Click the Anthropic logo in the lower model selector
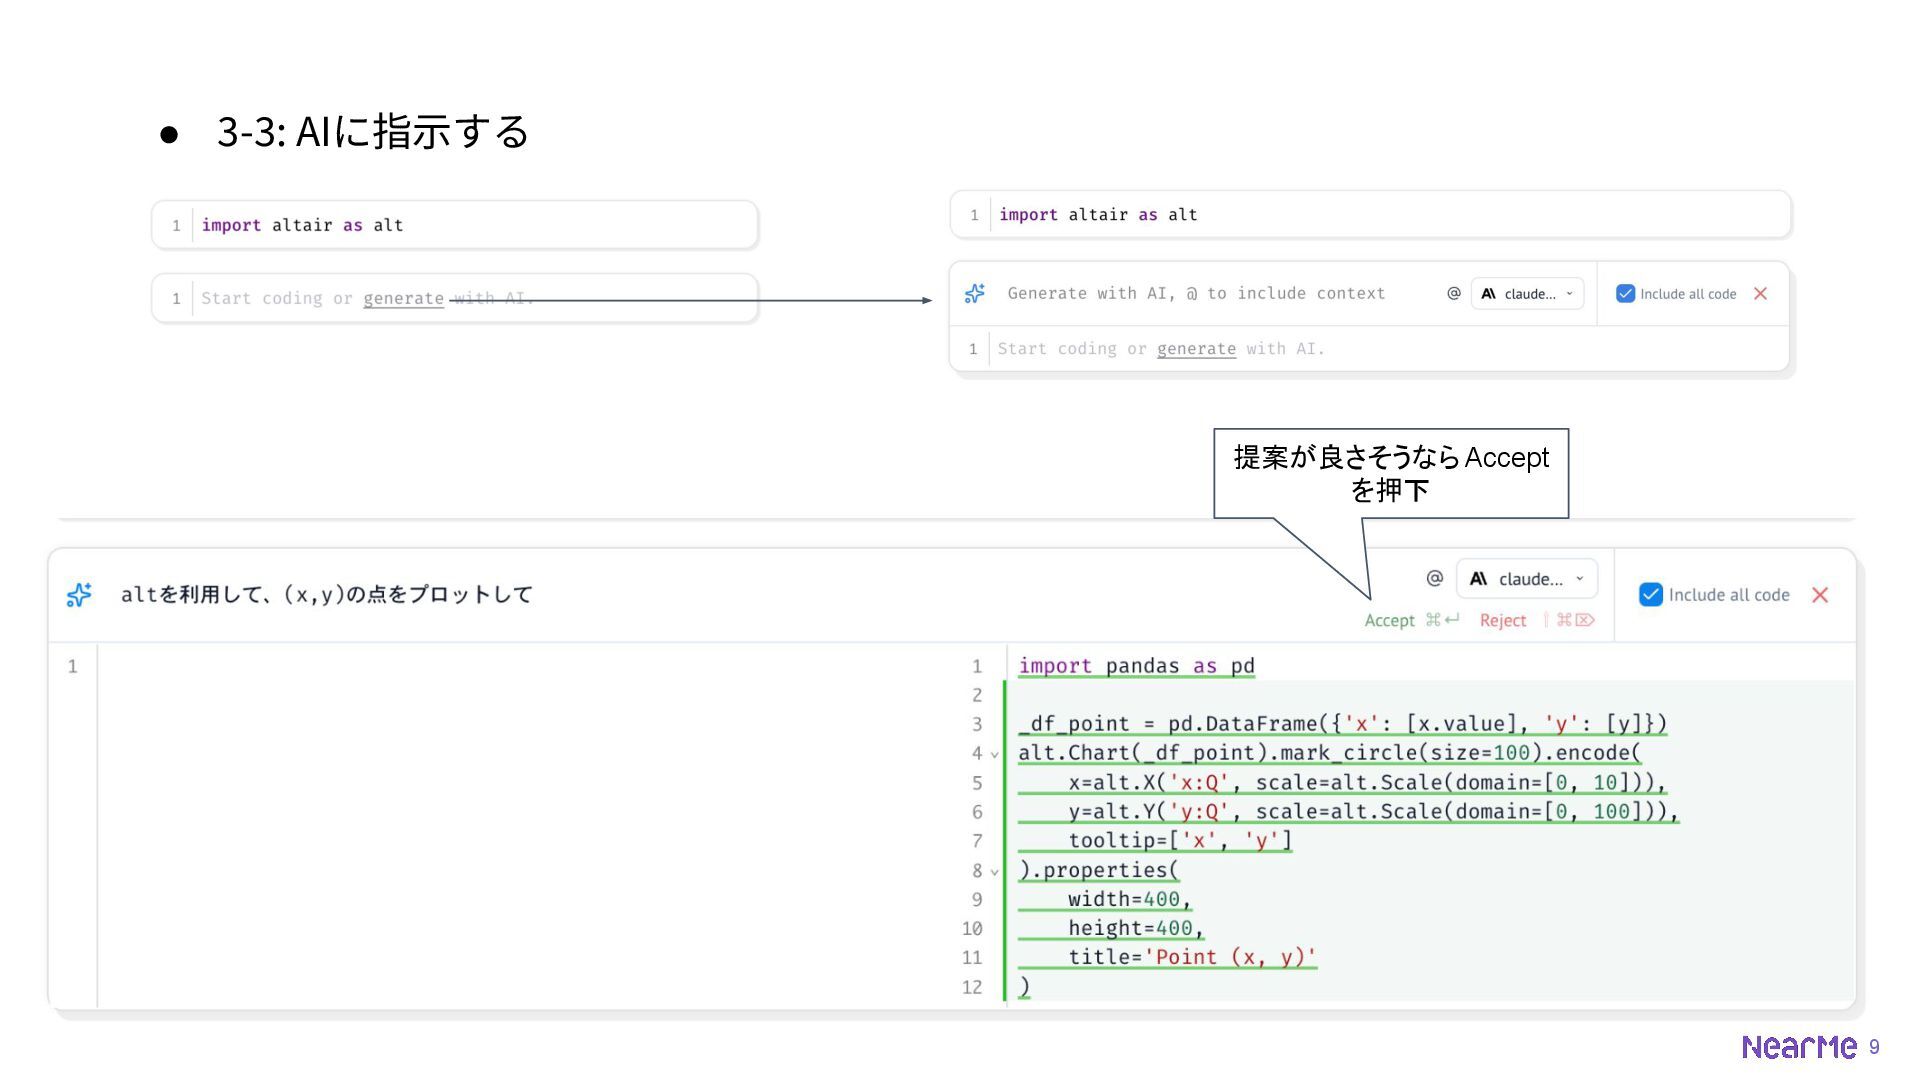The height and width of the screenshot is (1080, 1920). click(x=1478, y=578)
